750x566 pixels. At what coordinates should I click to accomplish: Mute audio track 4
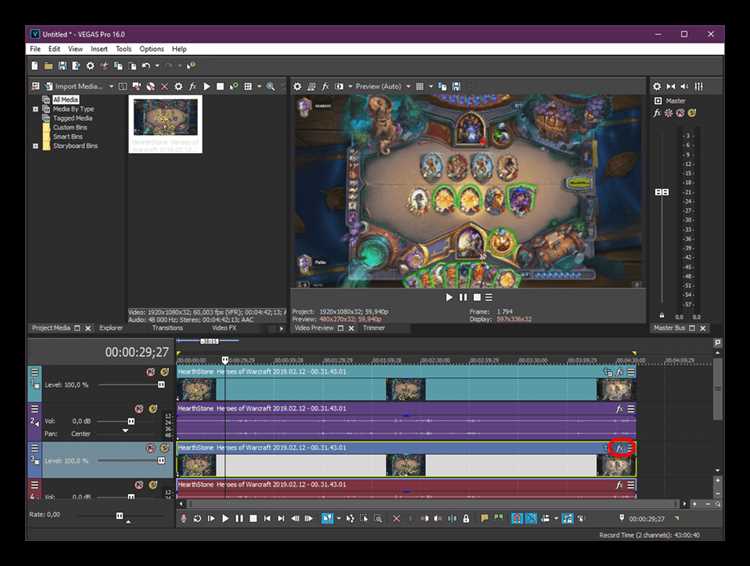tap(139, 485)
